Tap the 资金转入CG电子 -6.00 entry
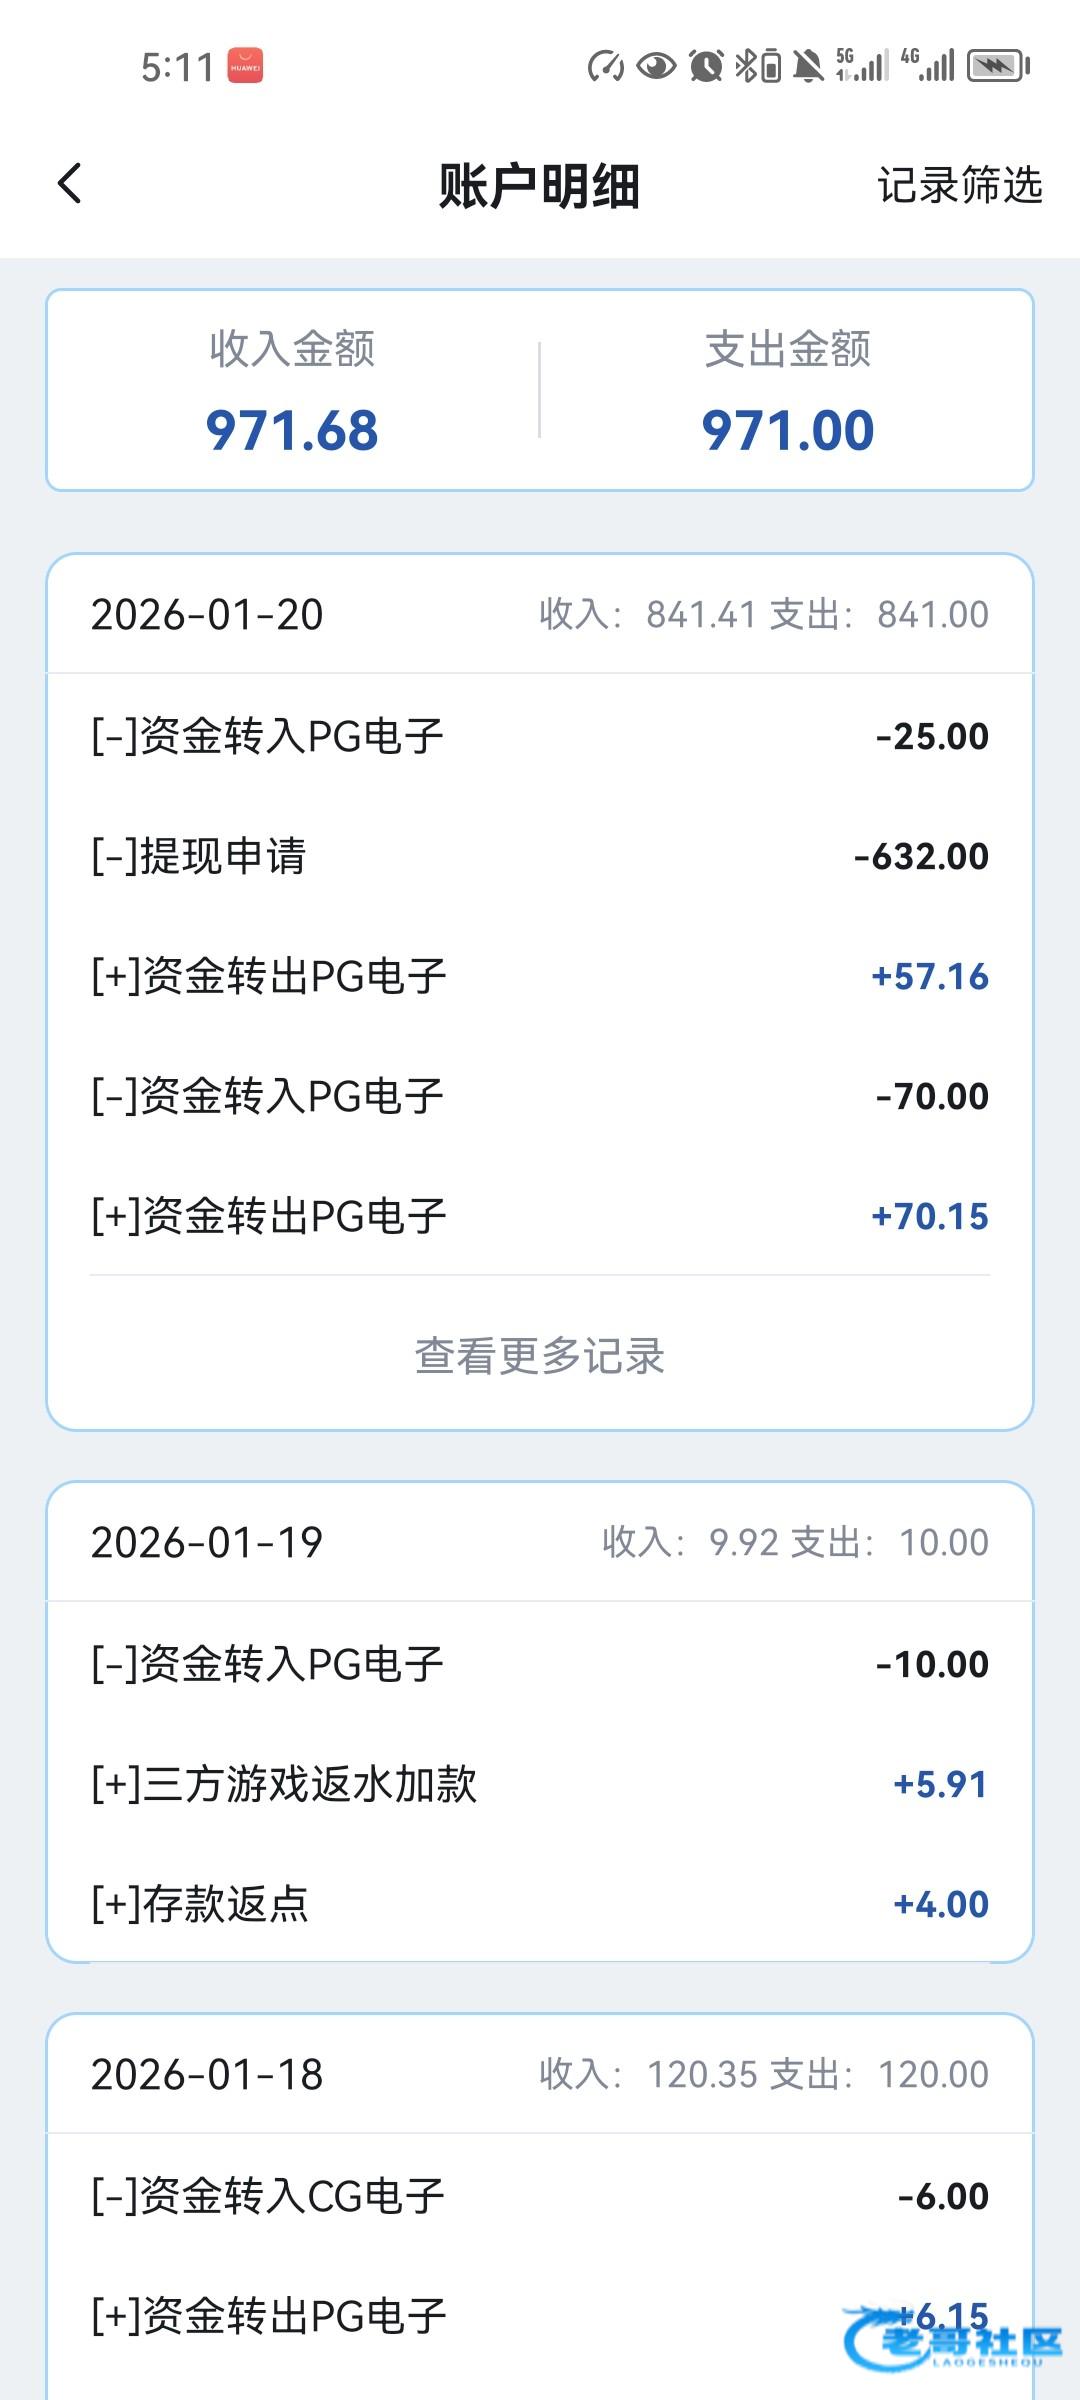 click(x=540, y=2196)
